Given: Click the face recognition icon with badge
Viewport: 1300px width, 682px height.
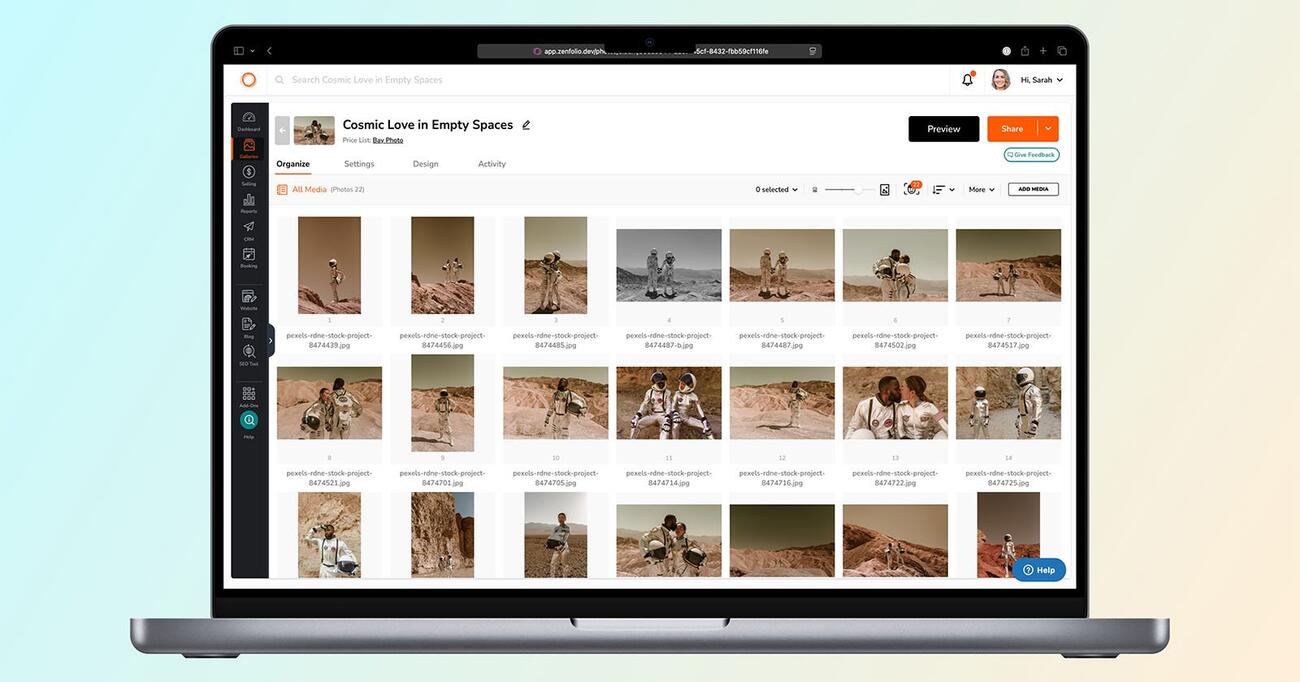Looking at the screenshot, I should 911,189.
